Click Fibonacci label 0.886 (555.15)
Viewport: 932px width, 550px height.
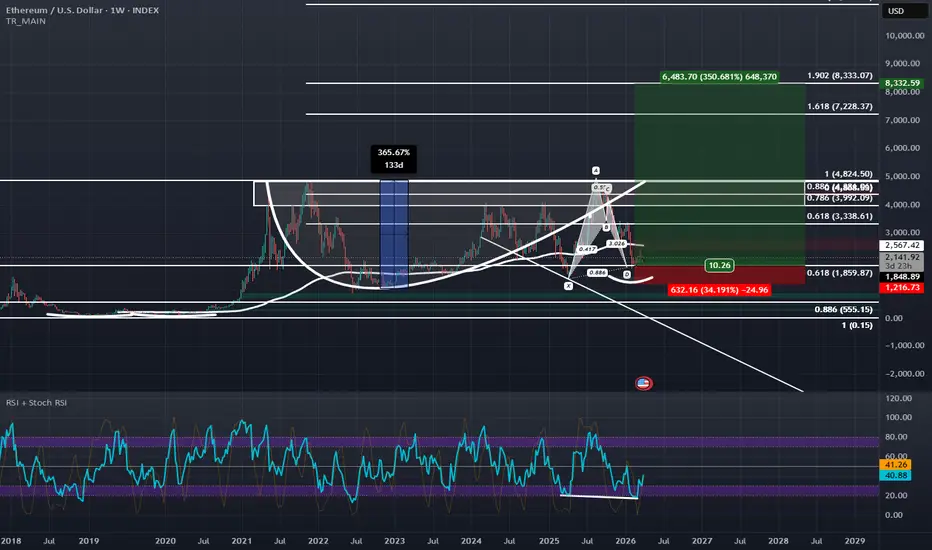(843, 310)
